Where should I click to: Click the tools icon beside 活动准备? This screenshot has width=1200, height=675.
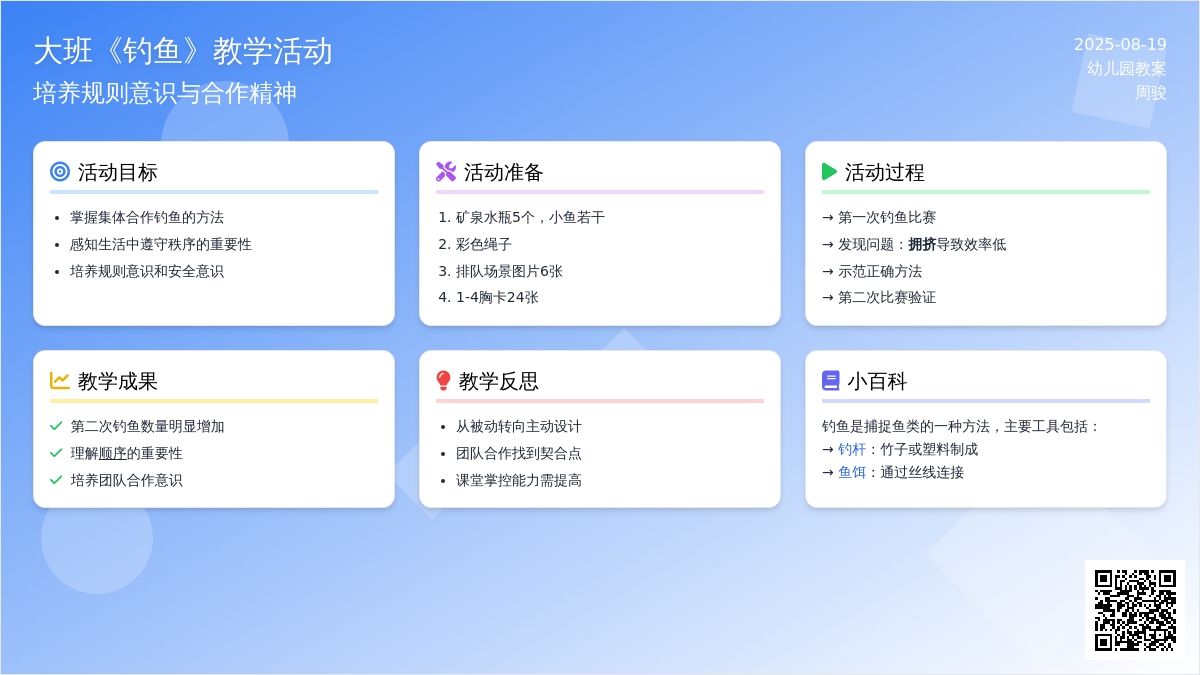coord(446,172)
